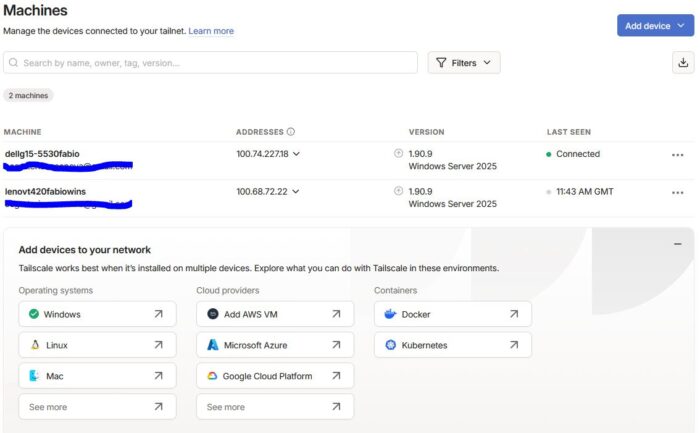Click Windows Server 2025 for lenovt420fabiowins
The image size is (700, 433).
[x=452, y=204]
